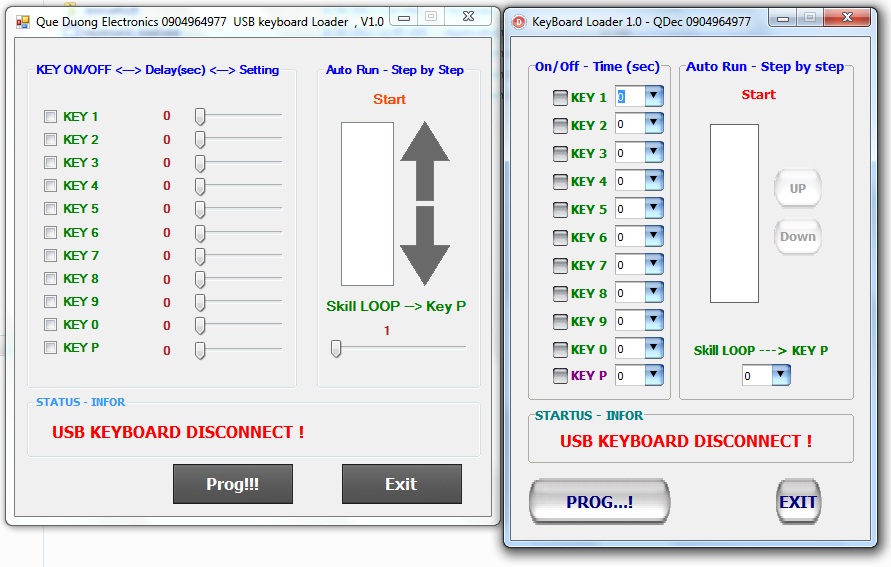Click Exit button in Que Duong window
The height and width of the screenshot is (567, 891).
tap(402, 484)
